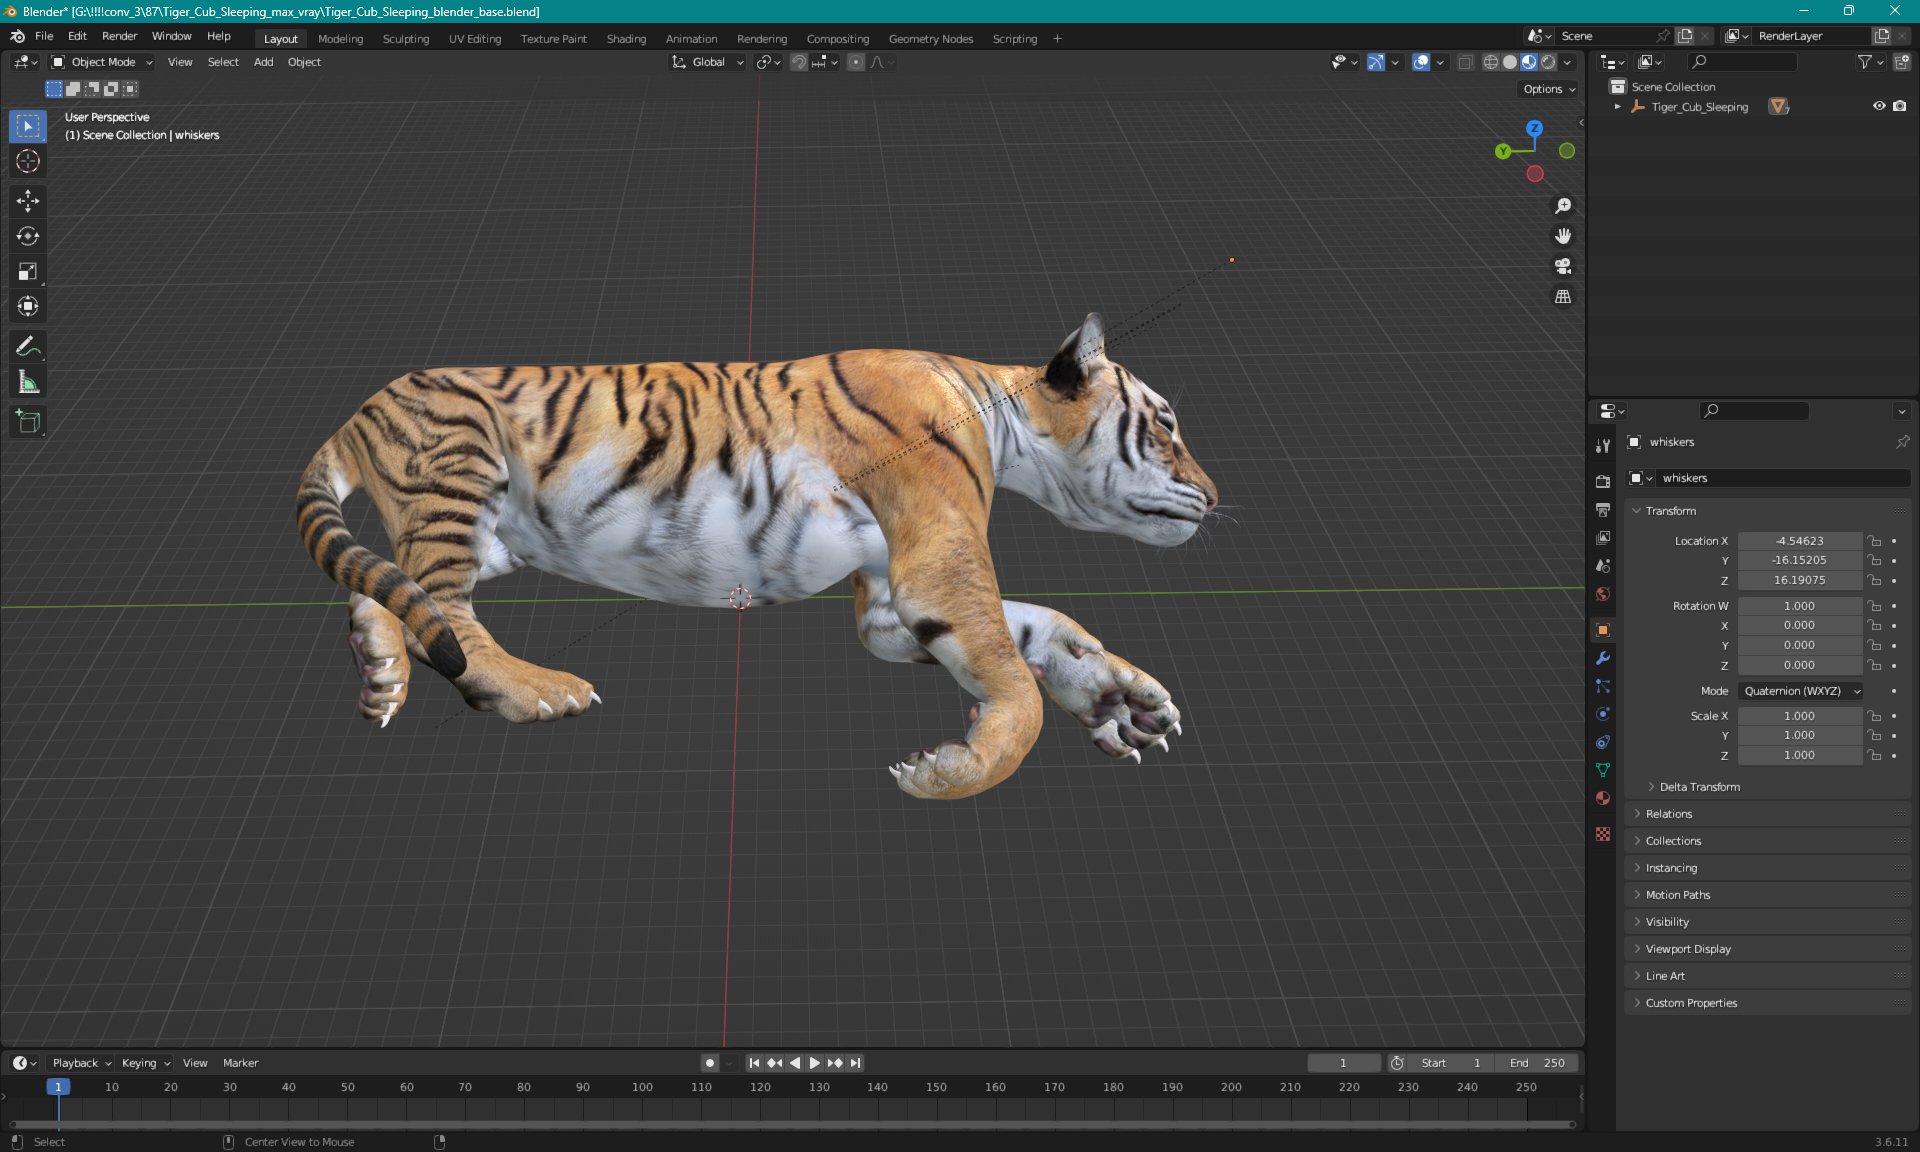Activate the Transform tool
The image size is (1920, 1152).
[x=28, y=306]
